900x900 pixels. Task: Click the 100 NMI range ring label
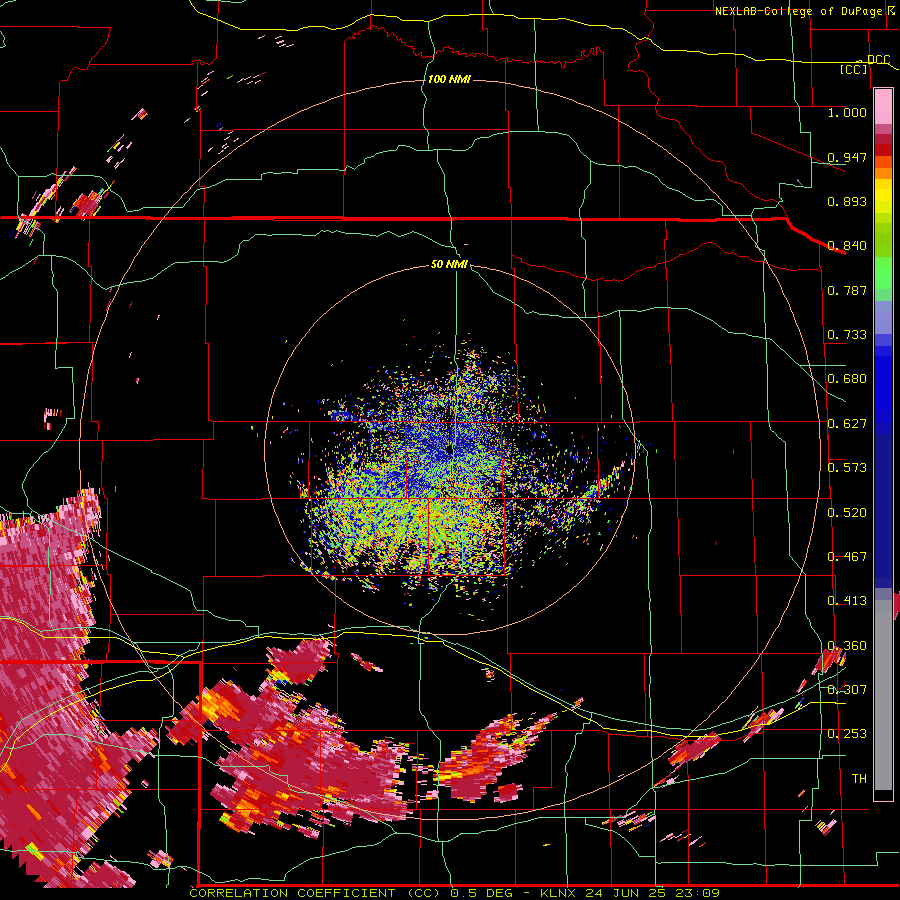click(x=449, y=79)
